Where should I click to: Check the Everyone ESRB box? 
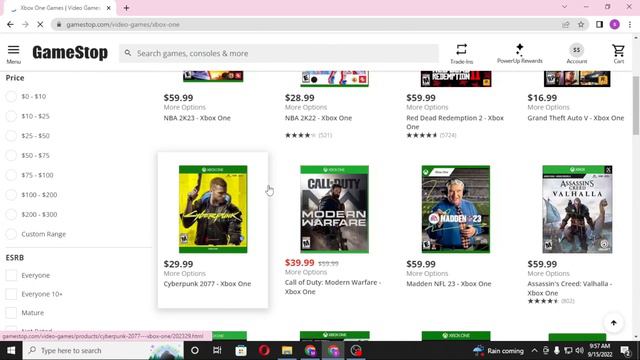click(11, 275)
